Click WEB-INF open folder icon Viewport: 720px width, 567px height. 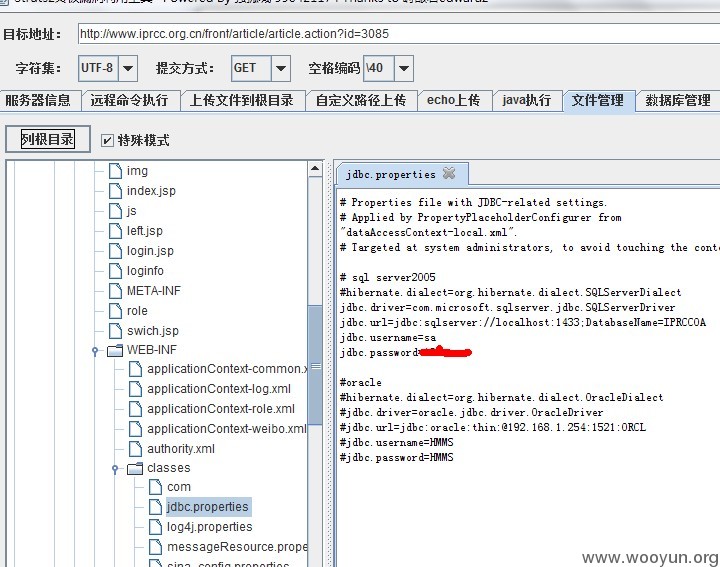pyautogui.click(x=115, y=350)
